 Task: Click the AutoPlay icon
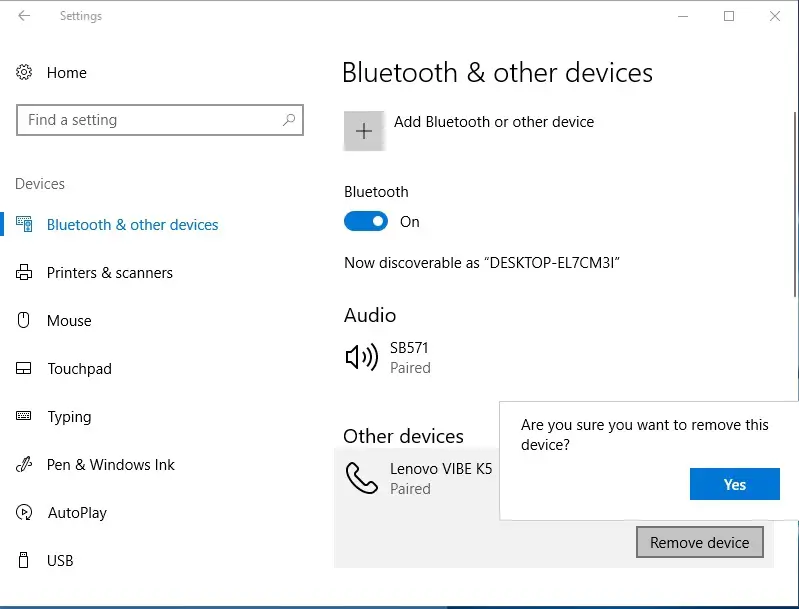coord(24,512)
